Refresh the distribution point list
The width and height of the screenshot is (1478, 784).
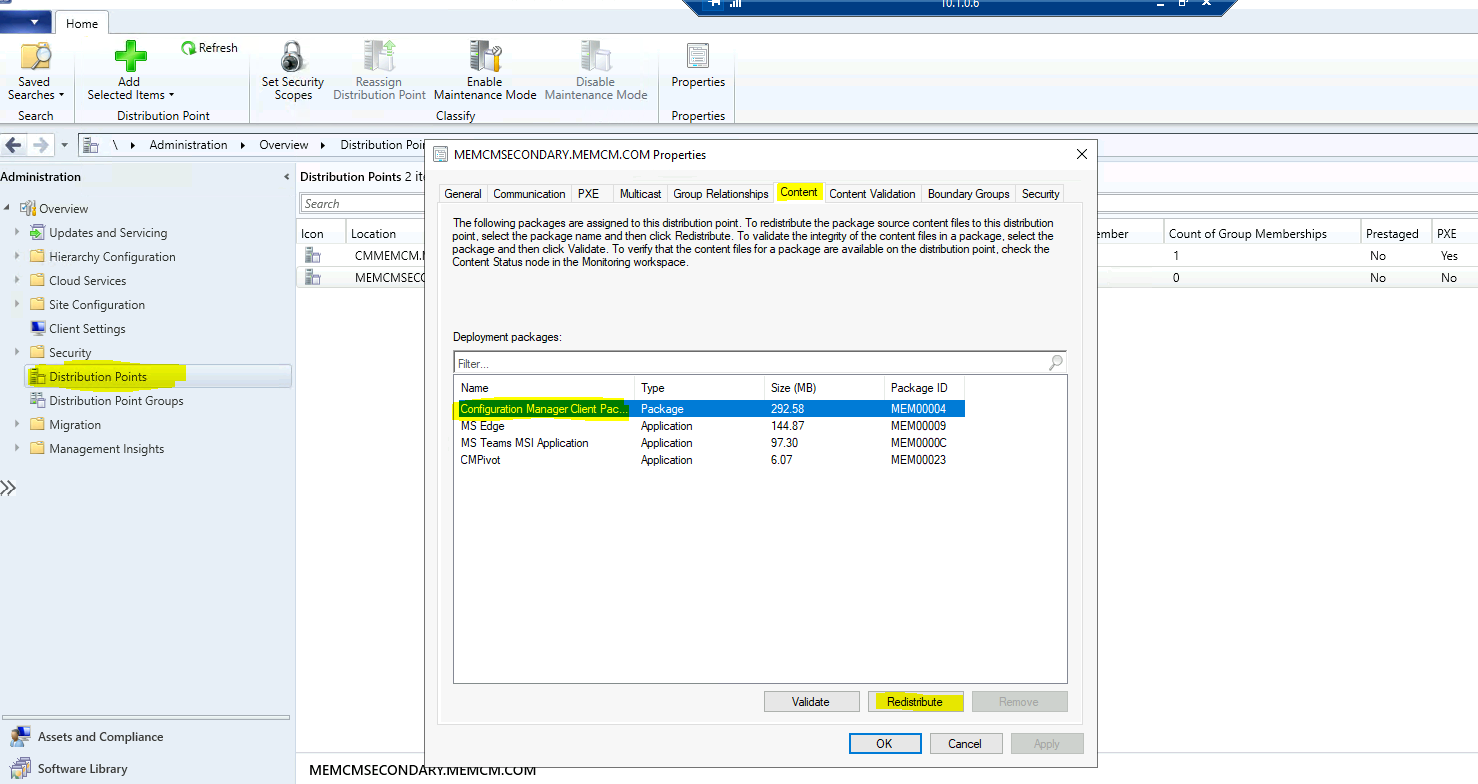pyautogui.click(x=209, y=48)
